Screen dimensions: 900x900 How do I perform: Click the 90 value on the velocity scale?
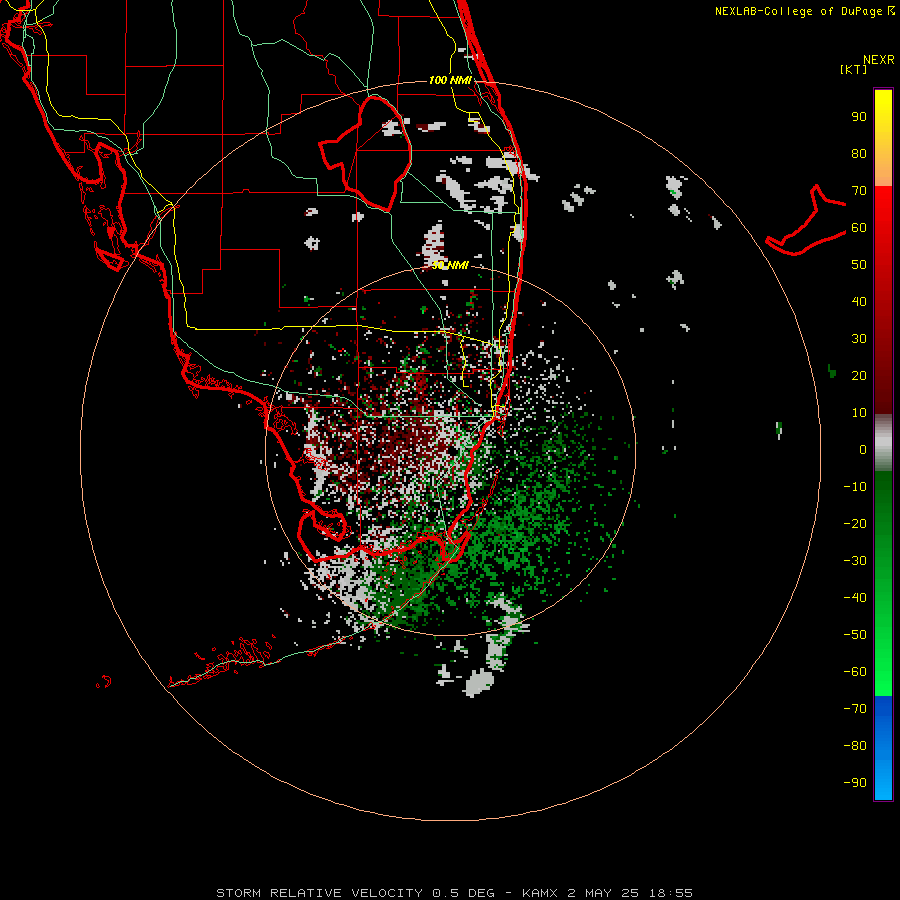[859, 117]
